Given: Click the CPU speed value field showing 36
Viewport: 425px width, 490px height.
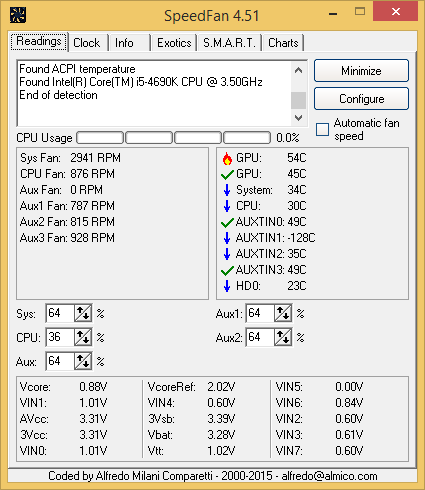Looking at the screenshot, I should pos(60,337).
